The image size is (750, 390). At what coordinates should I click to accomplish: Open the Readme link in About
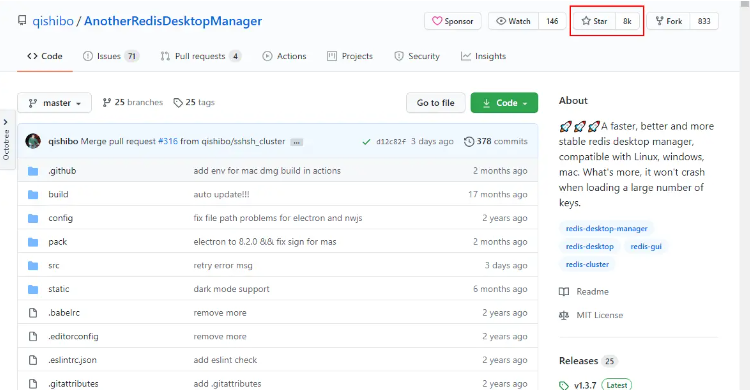[584, 291]
